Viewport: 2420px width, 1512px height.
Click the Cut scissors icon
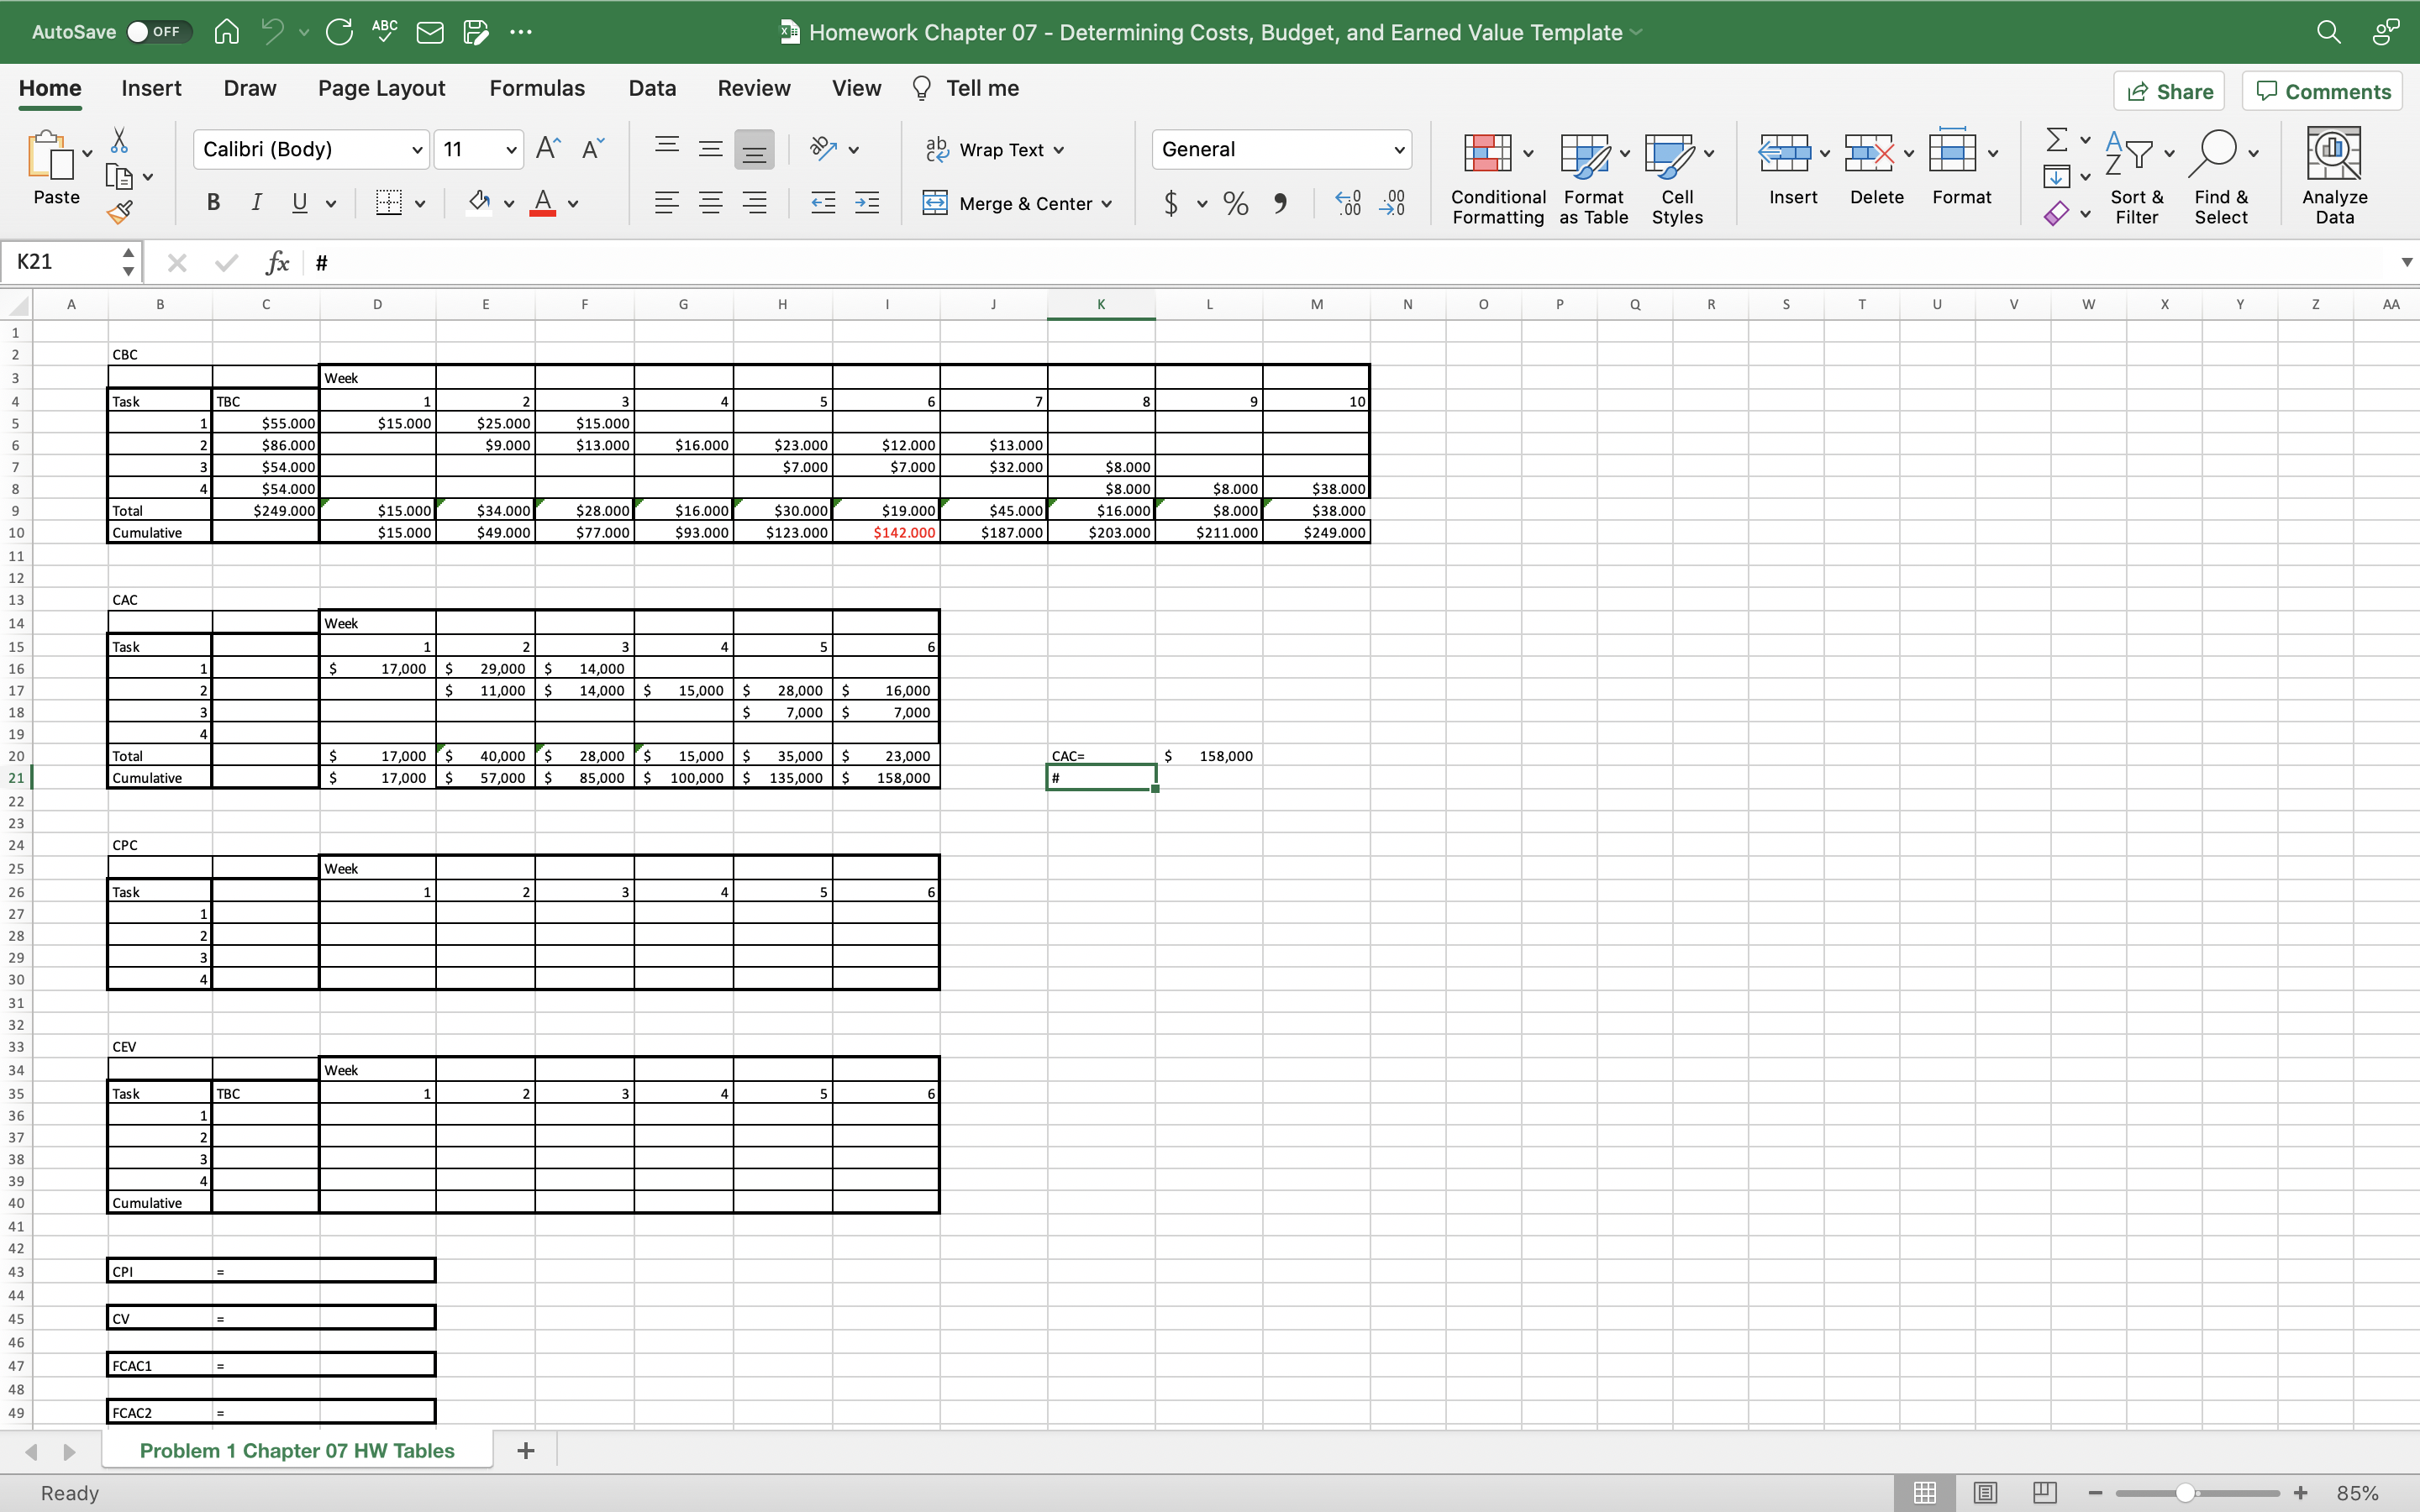click(119, 140)
